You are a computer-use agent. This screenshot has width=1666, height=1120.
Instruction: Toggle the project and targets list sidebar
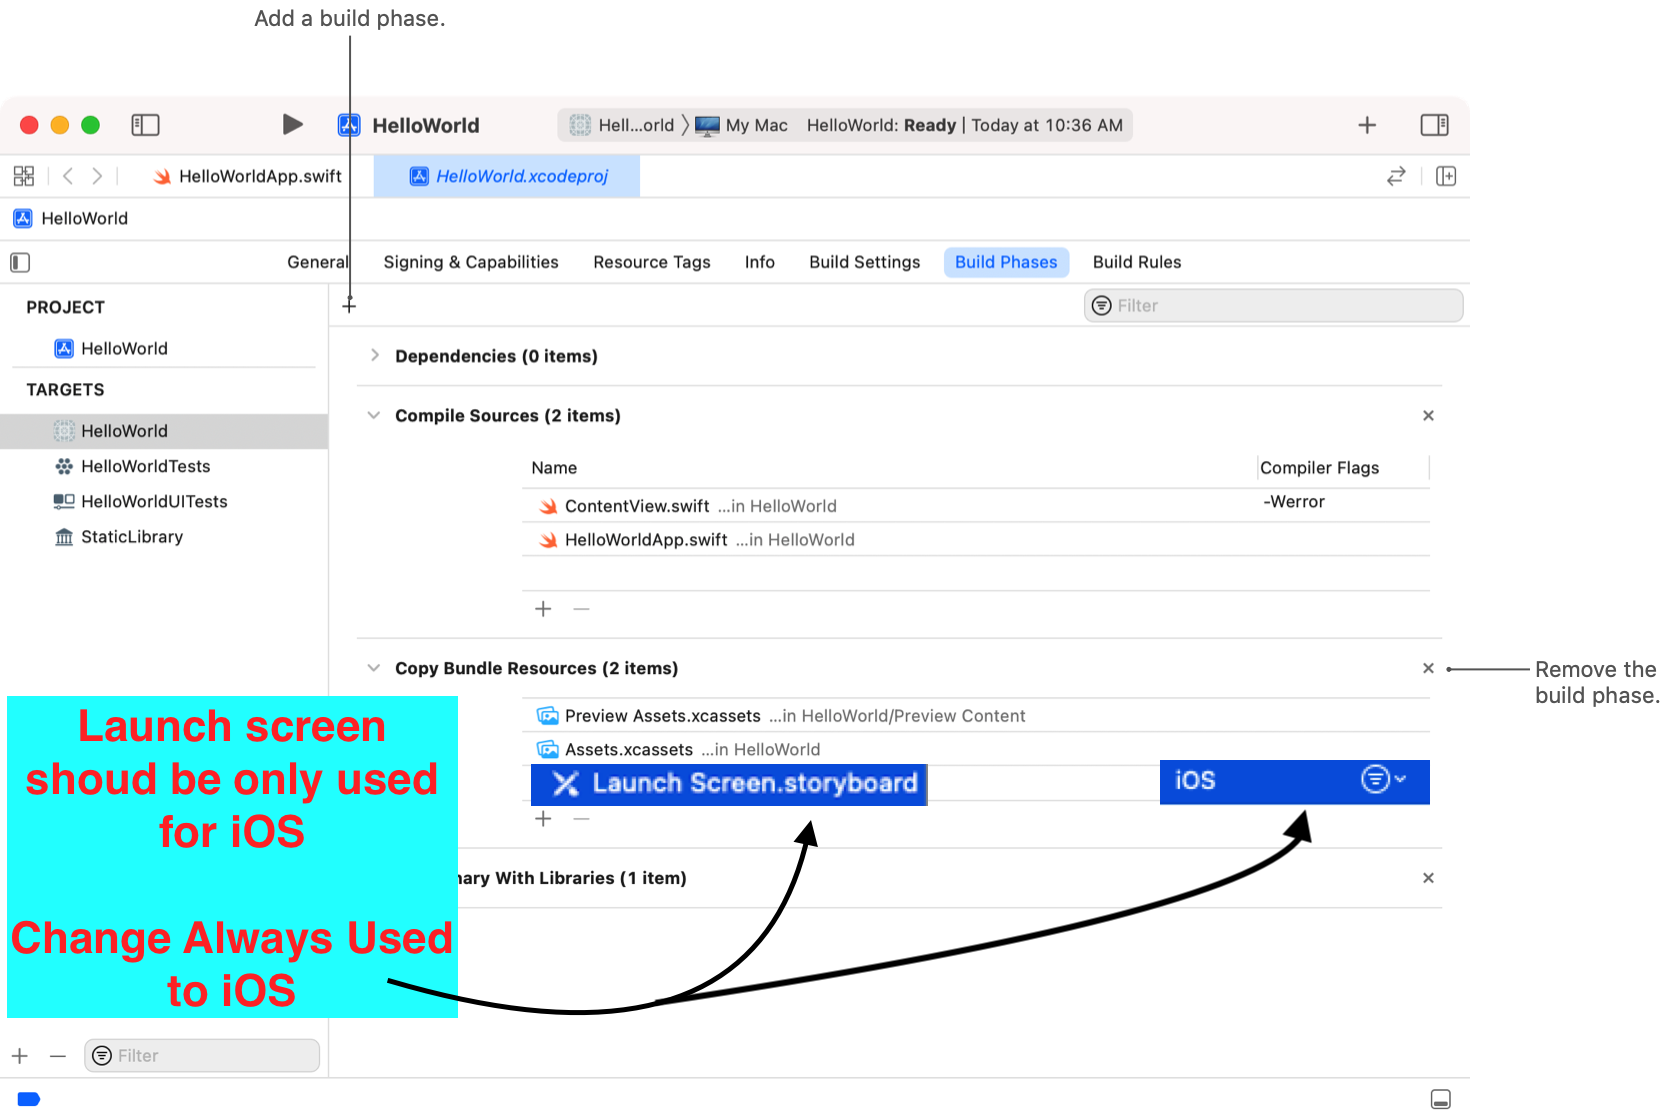[x=20, y=262]
